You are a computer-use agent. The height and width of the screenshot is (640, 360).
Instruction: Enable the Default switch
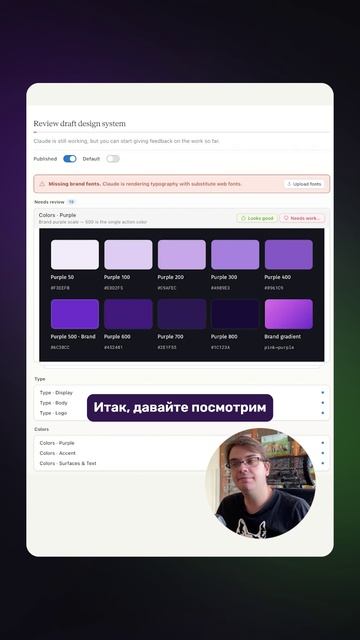113,159
